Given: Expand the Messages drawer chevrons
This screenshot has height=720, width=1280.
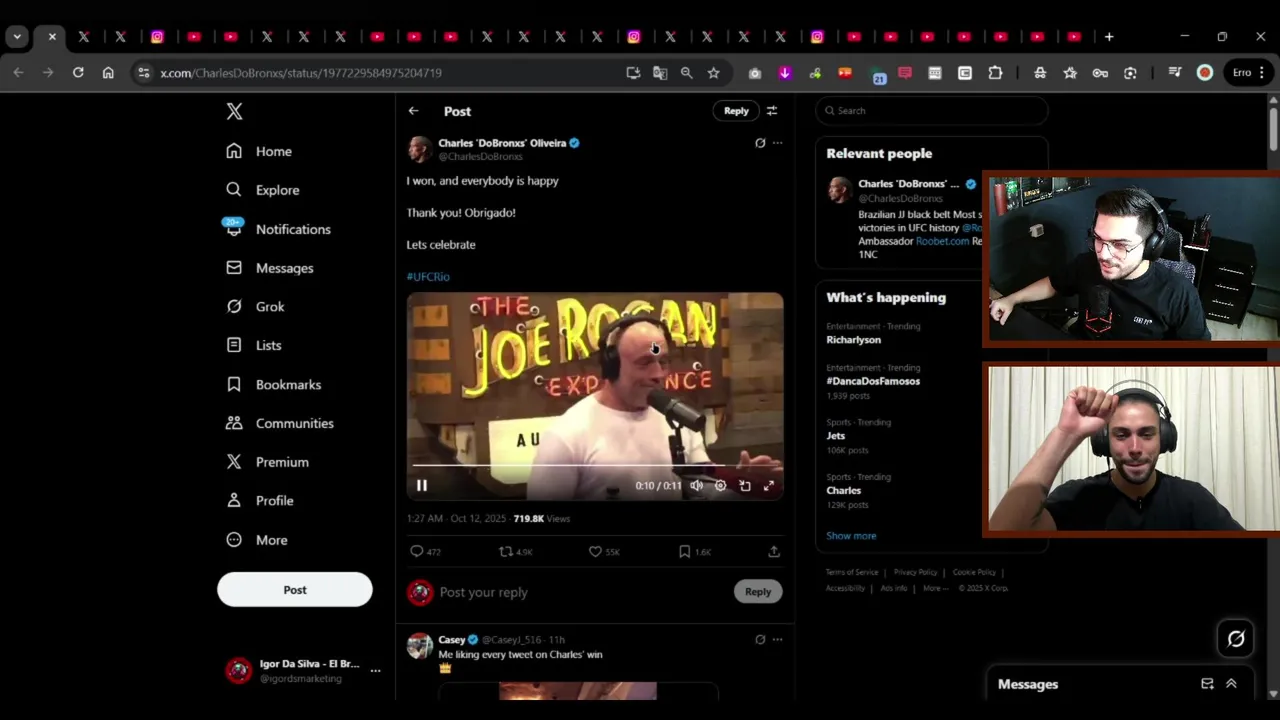Looking at the screenshot, I should [x=1231, y=684].
